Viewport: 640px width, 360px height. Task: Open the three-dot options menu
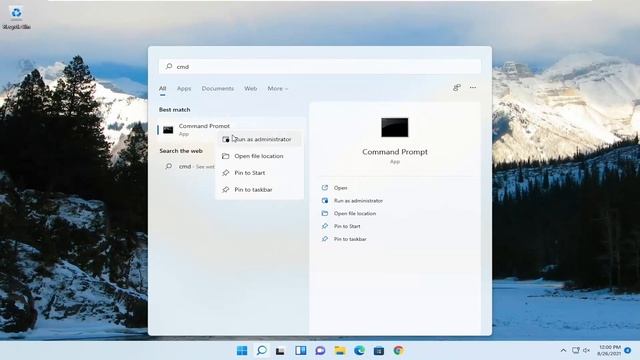click(x=473, y=87)
